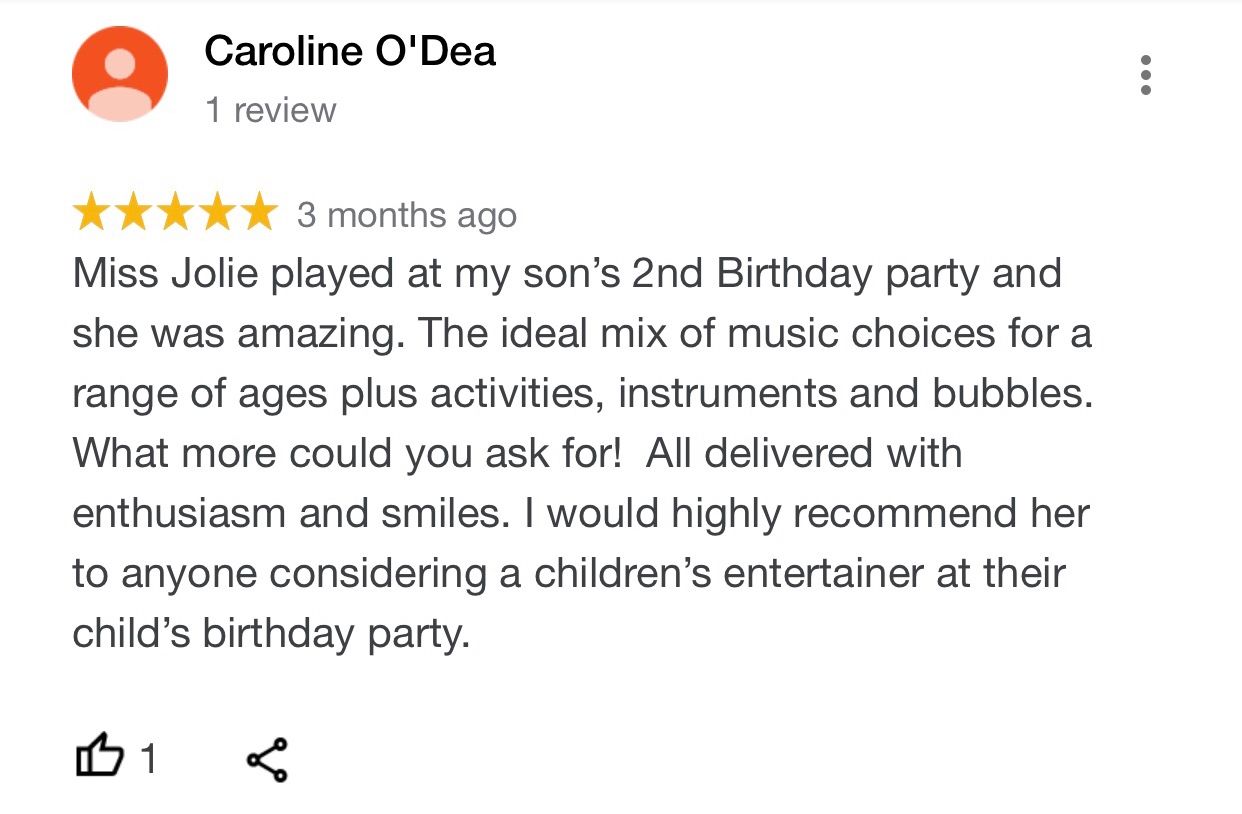
Task: Open Caroline O'Dea's reviewer profile name
Action: click(x=350, y=51)
